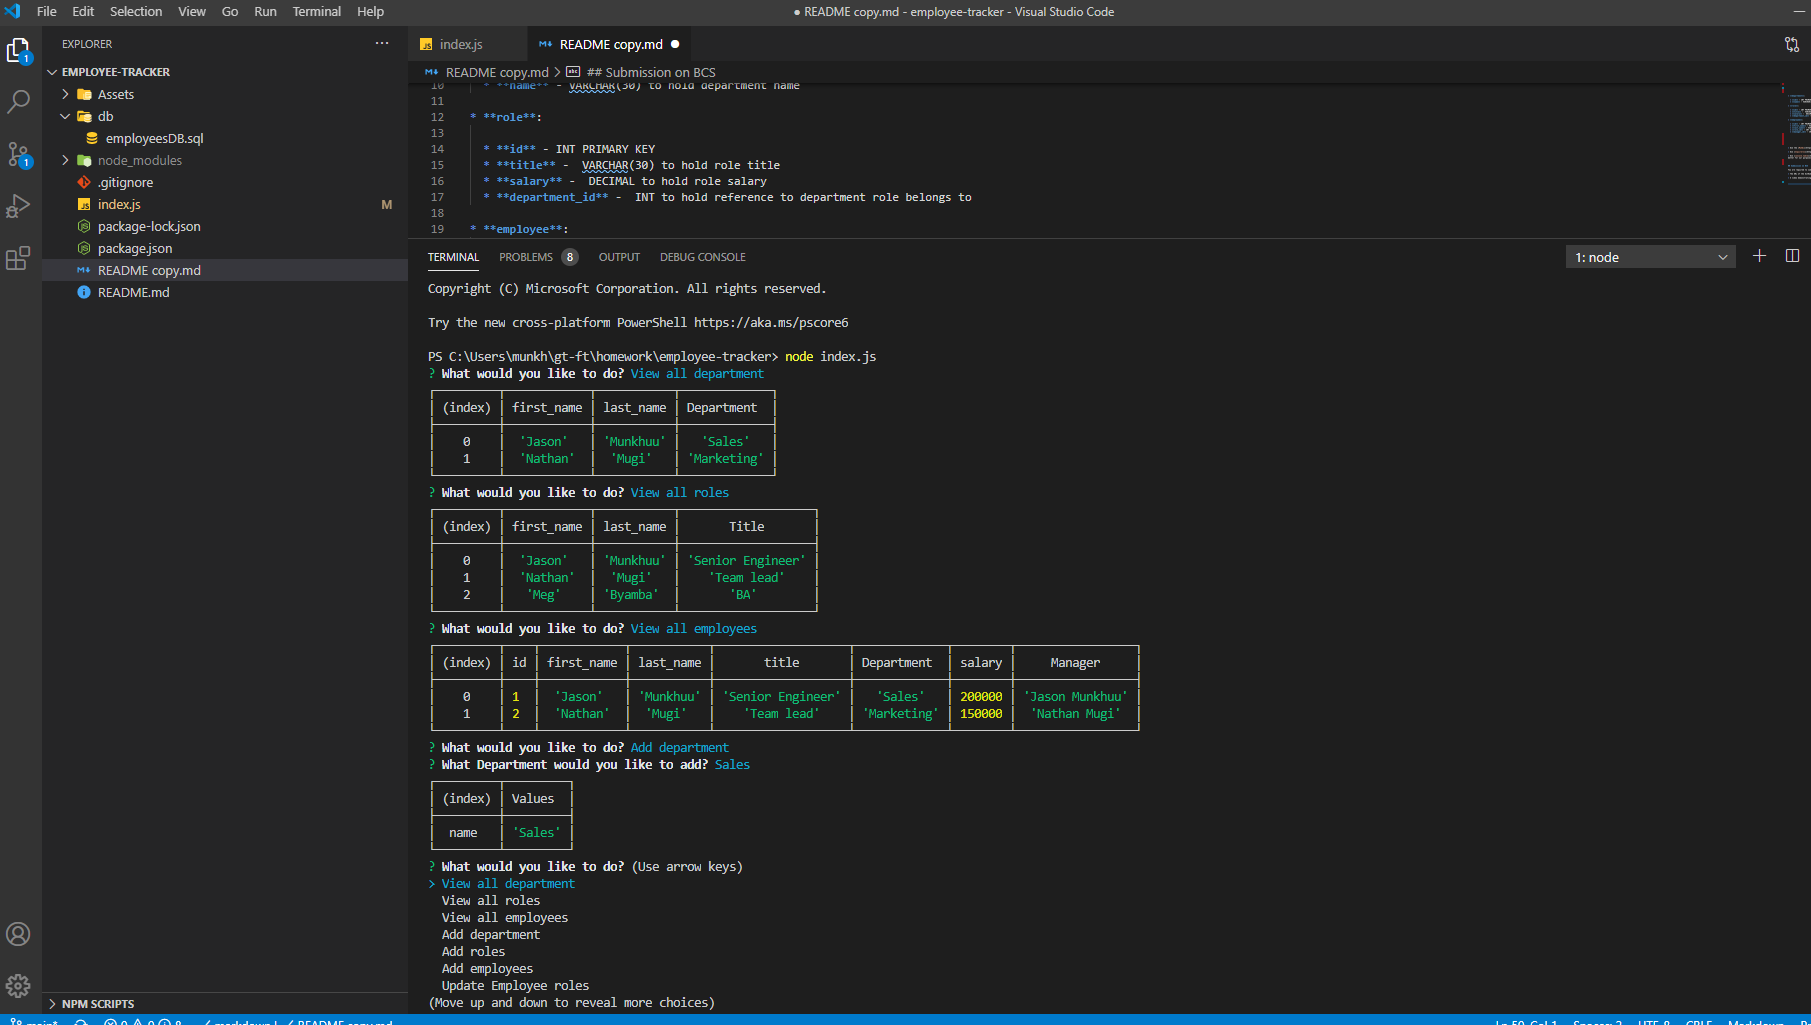Image resolution: width=1811 pixels, height=1025 pixels.
Task: Switch to the PROBLEMS panel tab
Action: point(537,257)
